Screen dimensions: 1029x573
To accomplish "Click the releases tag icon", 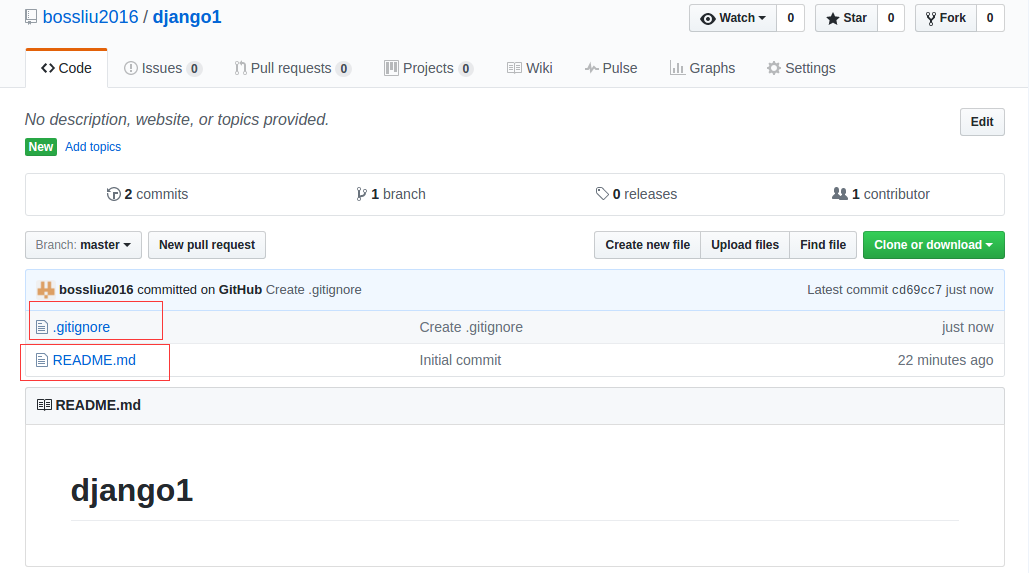I will (x=602, y=194).
